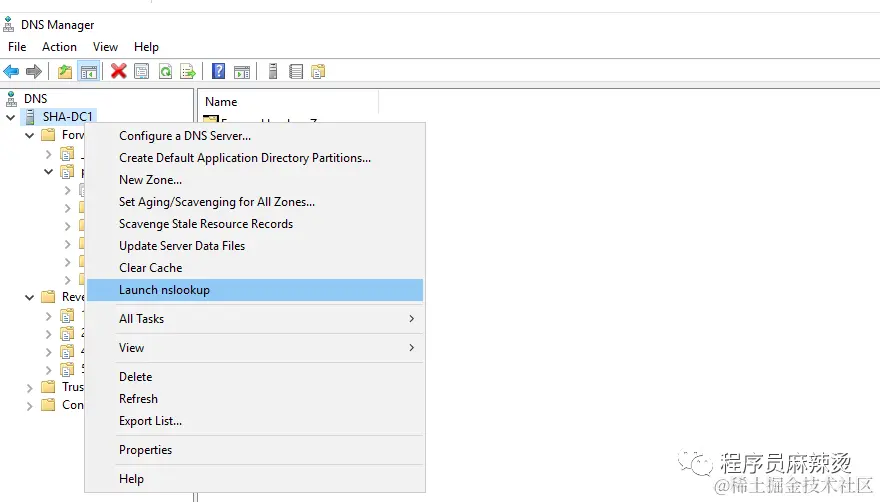Open the All Tasks submenu arrow
880x502 pixels.
[411, 319]
